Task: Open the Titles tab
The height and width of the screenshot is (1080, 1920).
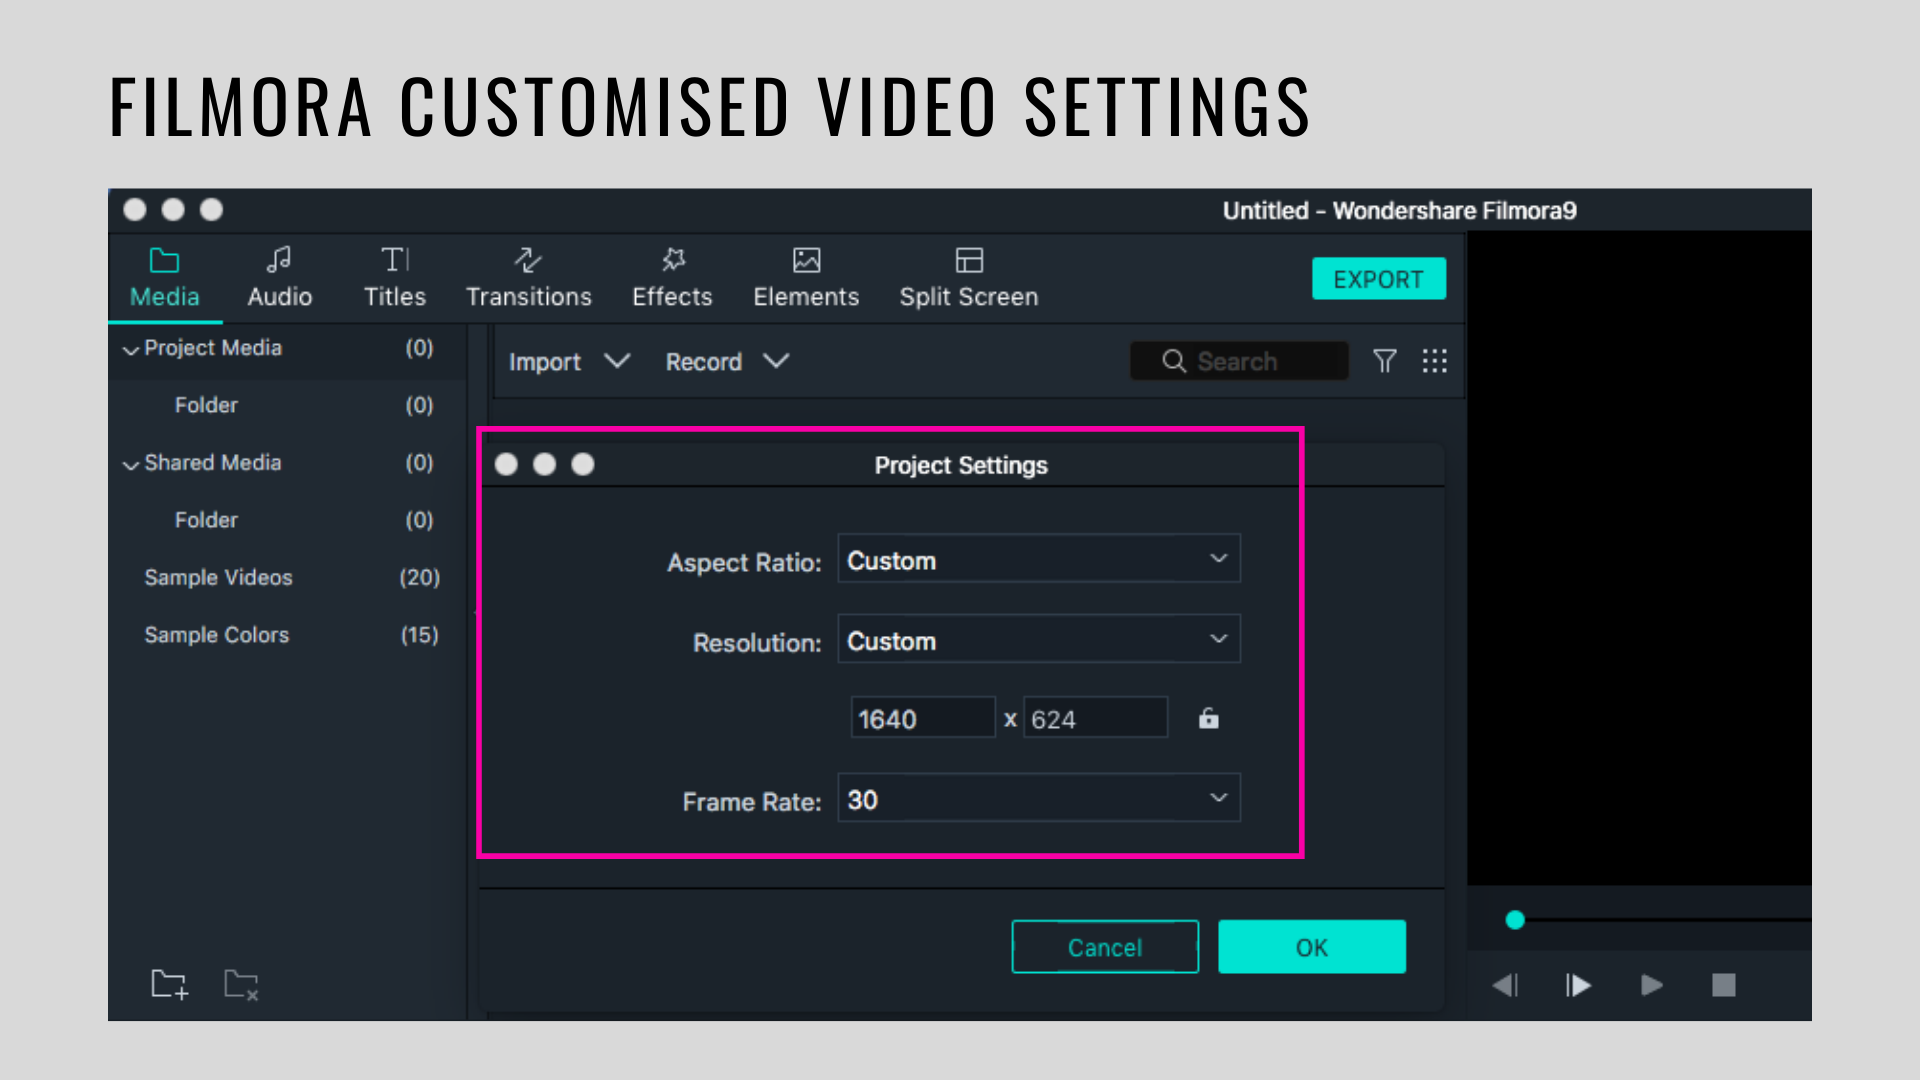Action: 395,278
